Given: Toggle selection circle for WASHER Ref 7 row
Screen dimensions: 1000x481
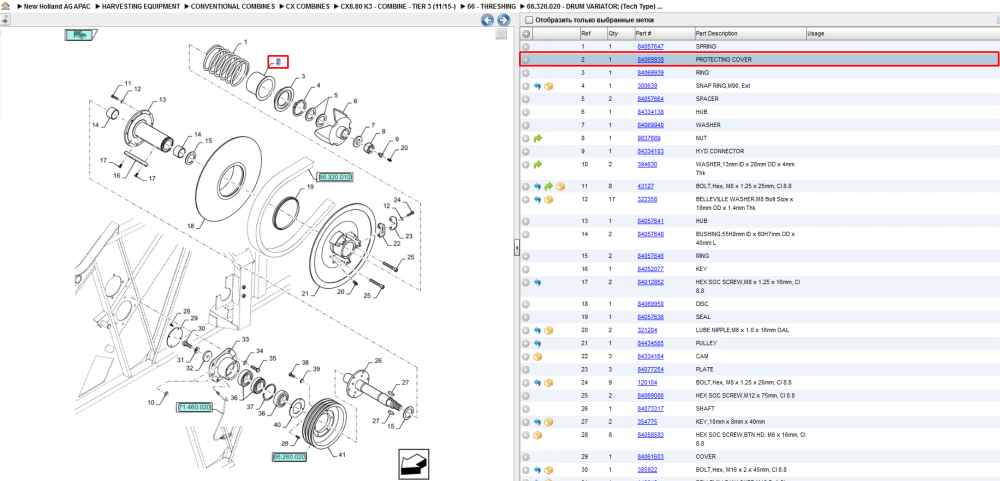Looking at the screenshot, I should 526,125.
